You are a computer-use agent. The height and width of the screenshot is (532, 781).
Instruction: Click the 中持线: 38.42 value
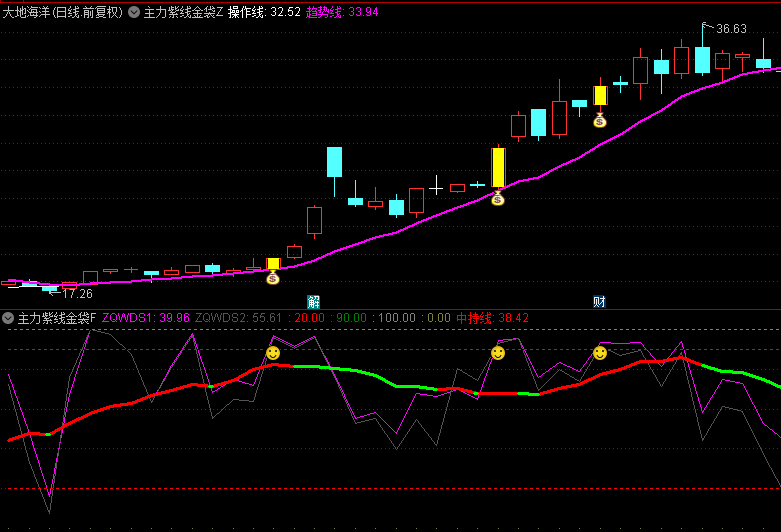tap(492, 318)
